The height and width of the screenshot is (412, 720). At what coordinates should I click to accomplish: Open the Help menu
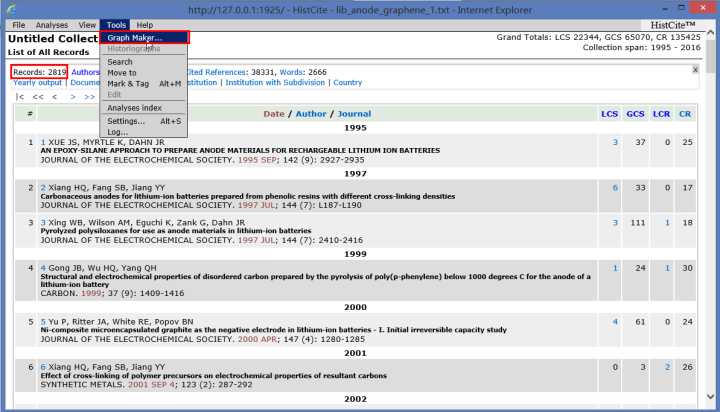pos(145,25)
